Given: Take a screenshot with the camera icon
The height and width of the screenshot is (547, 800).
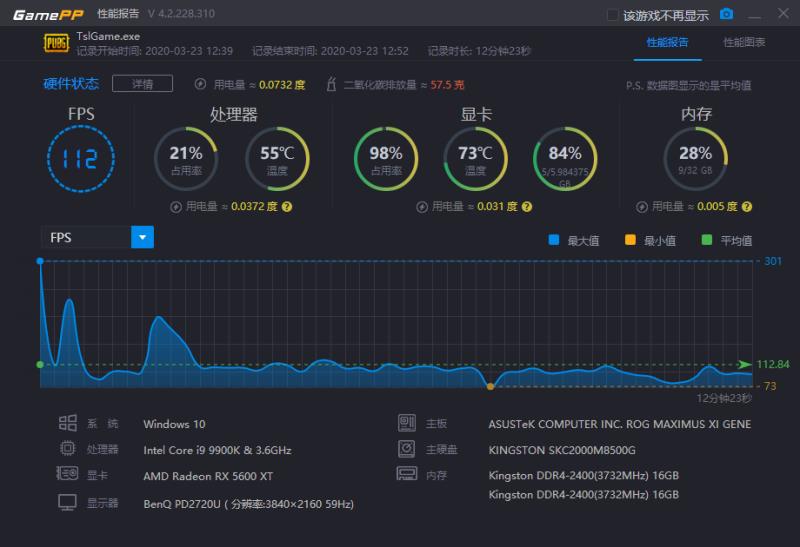Looking at the screenshot, I should (x=727, y=14).
